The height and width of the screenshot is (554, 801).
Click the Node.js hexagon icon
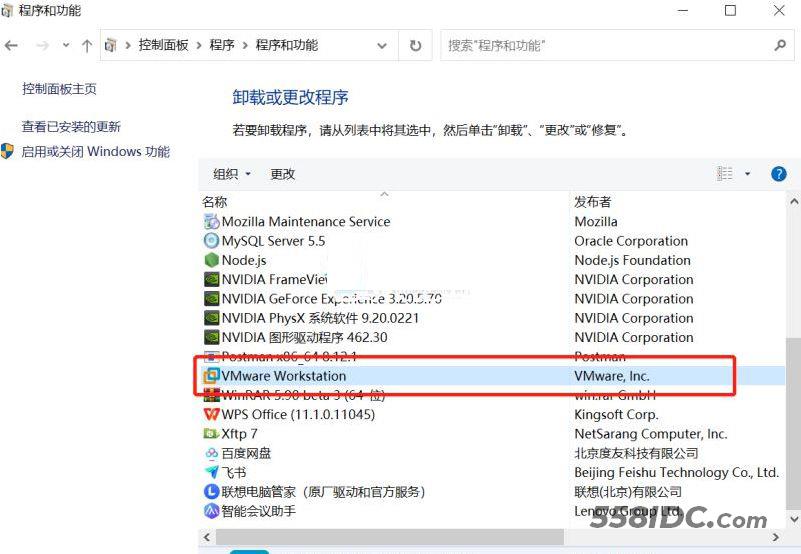211,260
